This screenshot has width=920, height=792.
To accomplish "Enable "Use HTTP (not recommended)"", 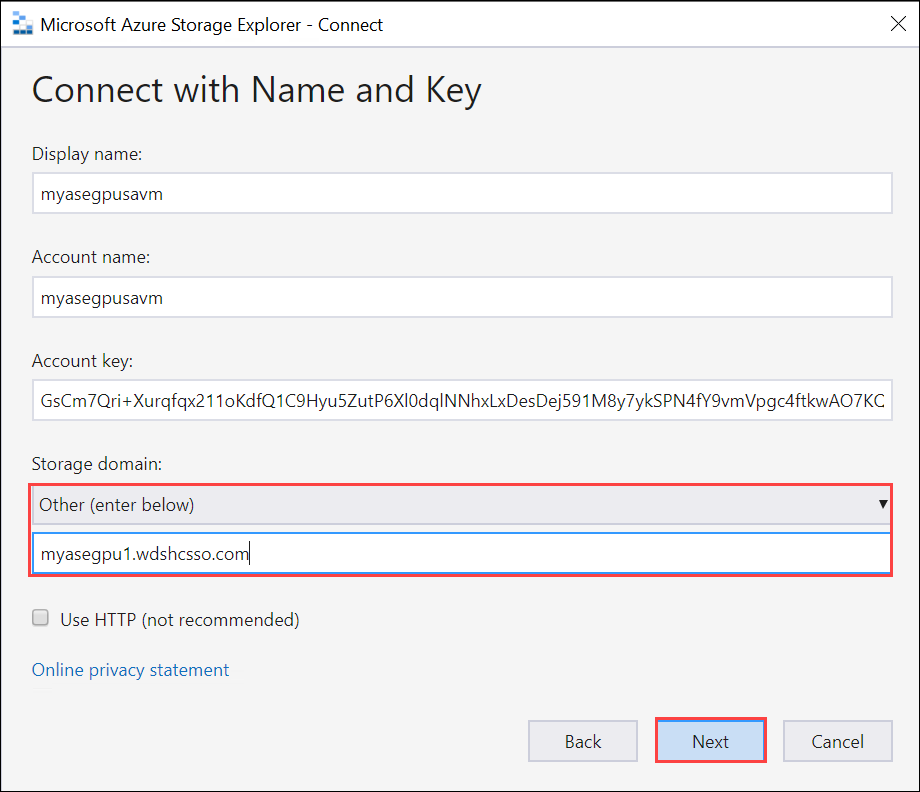I will tap(40, 618).
